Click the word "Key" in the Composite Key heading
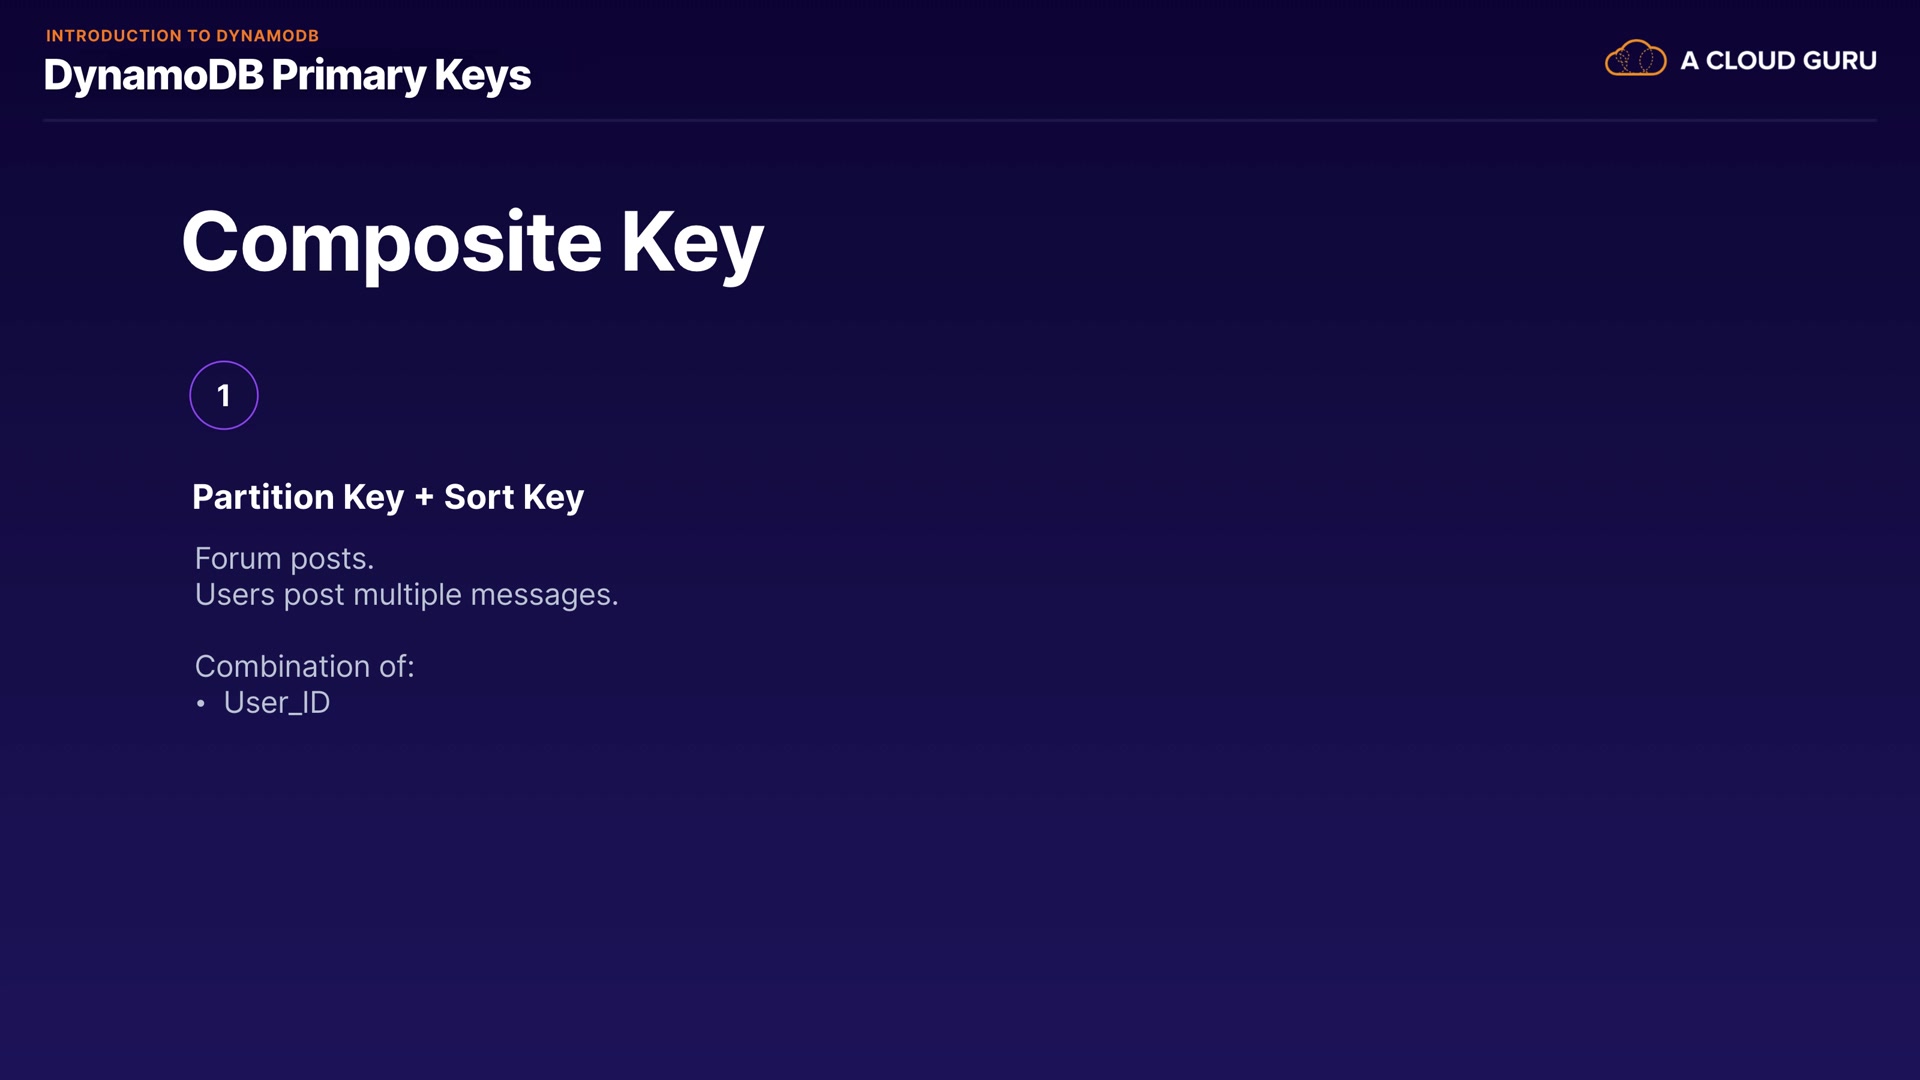This screenshot has height=1080, width=1920. tap(692, 243)
